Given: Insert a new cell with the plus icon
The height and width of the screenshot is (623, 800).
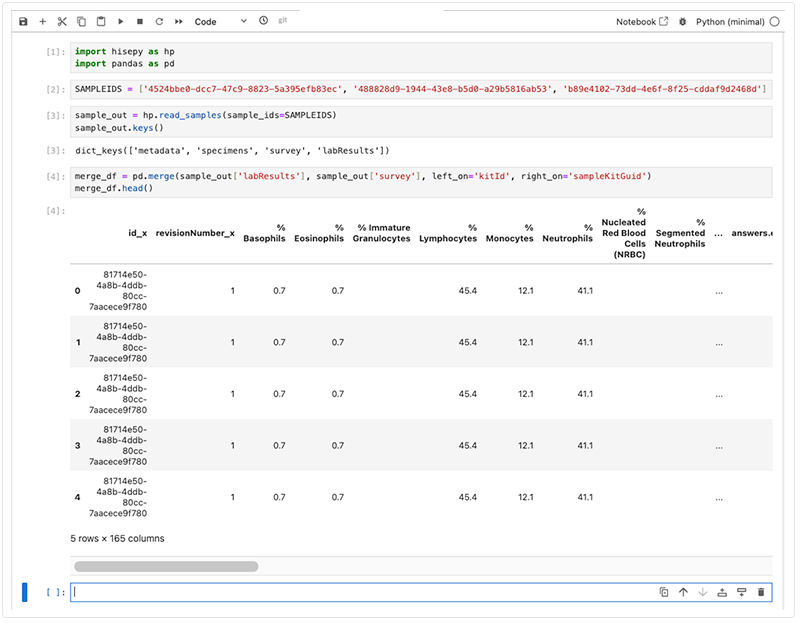Looking at the screenshot, I should coord(42,21).
